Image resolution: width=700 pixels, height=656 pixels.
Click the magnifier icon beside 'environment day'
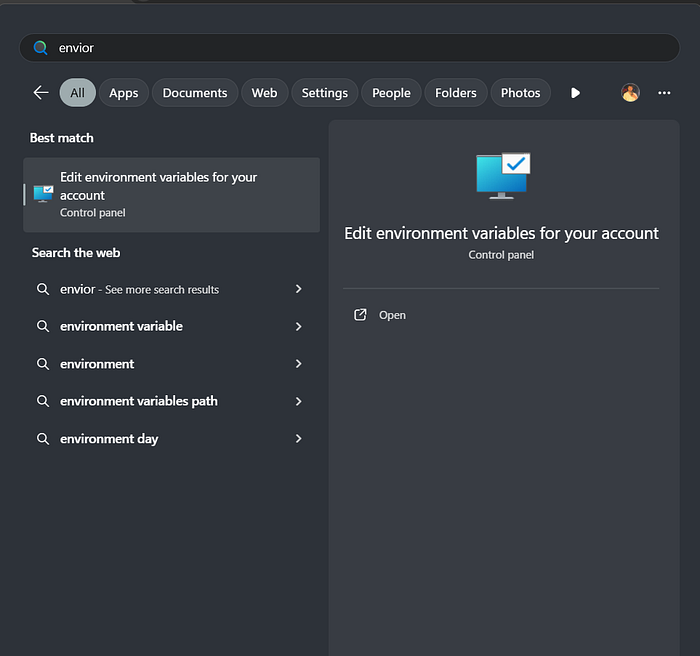[x=43, y=439]
